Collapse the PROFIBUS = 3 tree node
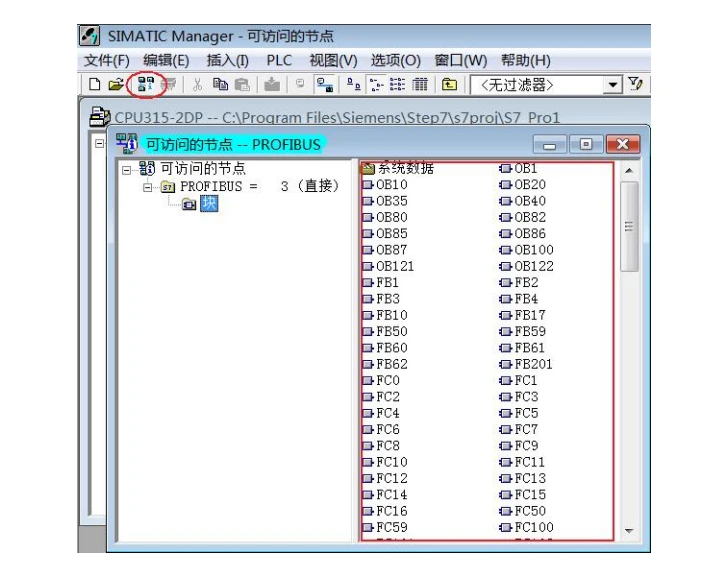 pos(147,187)
